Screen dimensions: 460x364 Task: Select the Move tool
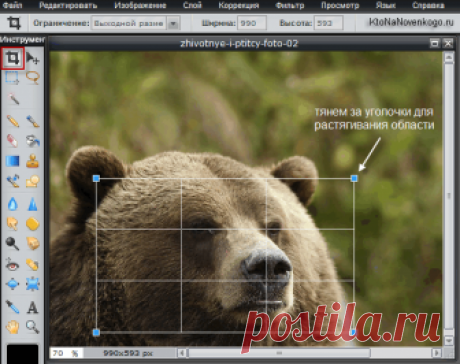coord(32,58)
